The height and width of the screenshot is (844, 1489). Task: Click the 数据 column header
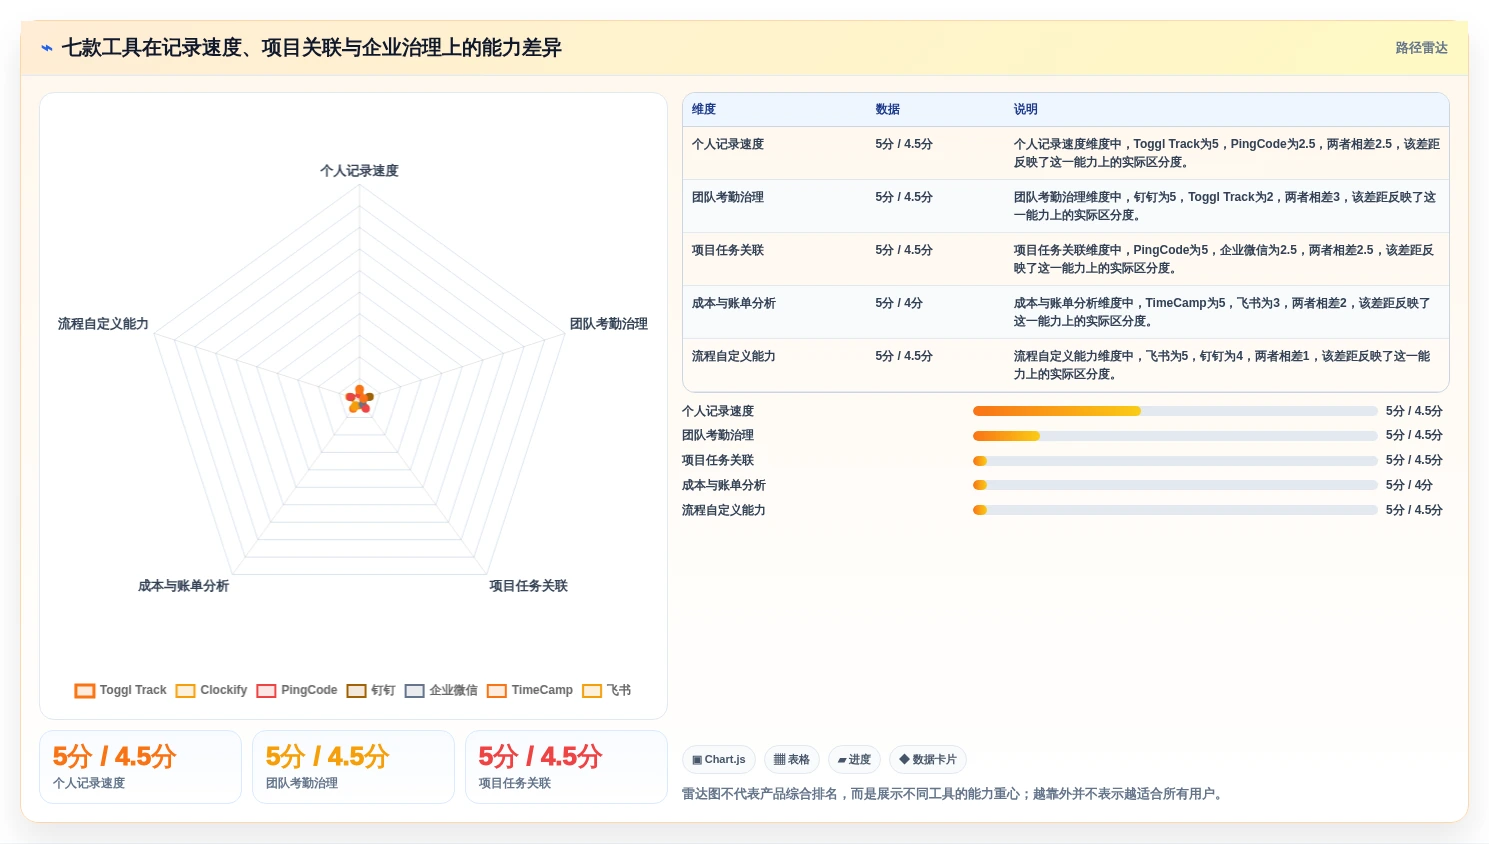pos(888,110)
